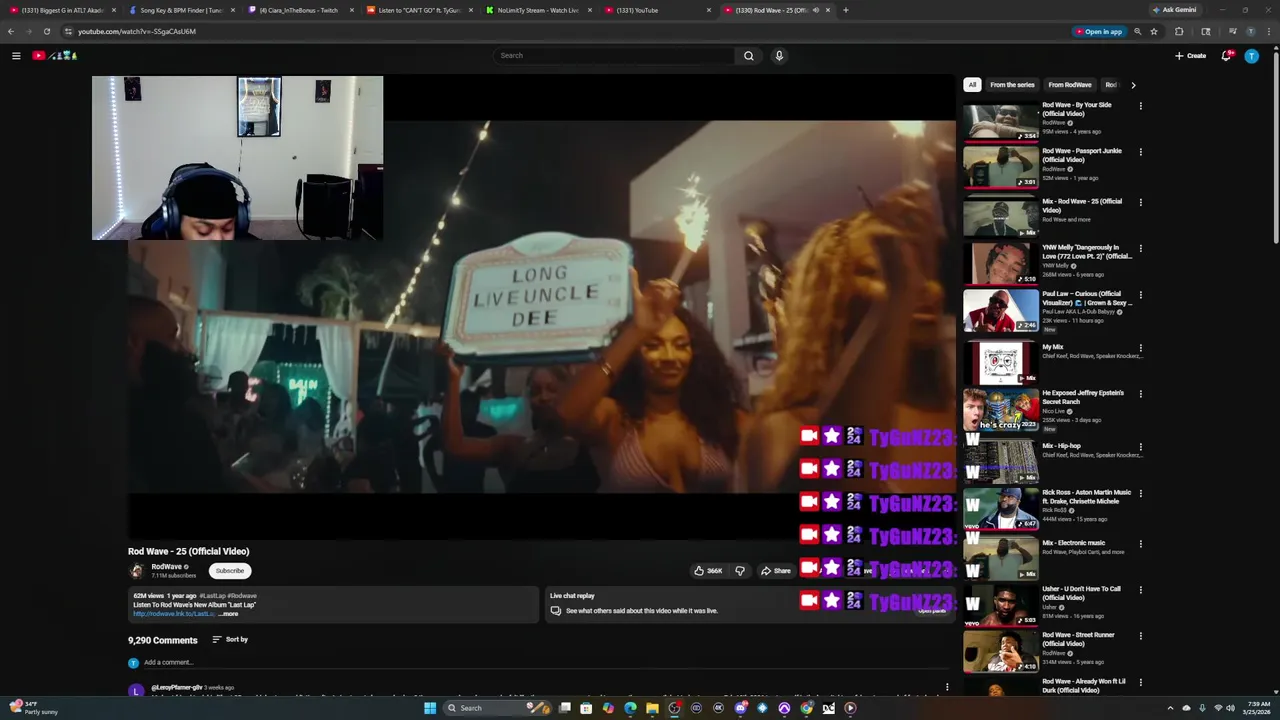Start voice search with the microphone icon
This screenshot has width=1280, height=720.
pyautogui.click(x=779, y=56)
